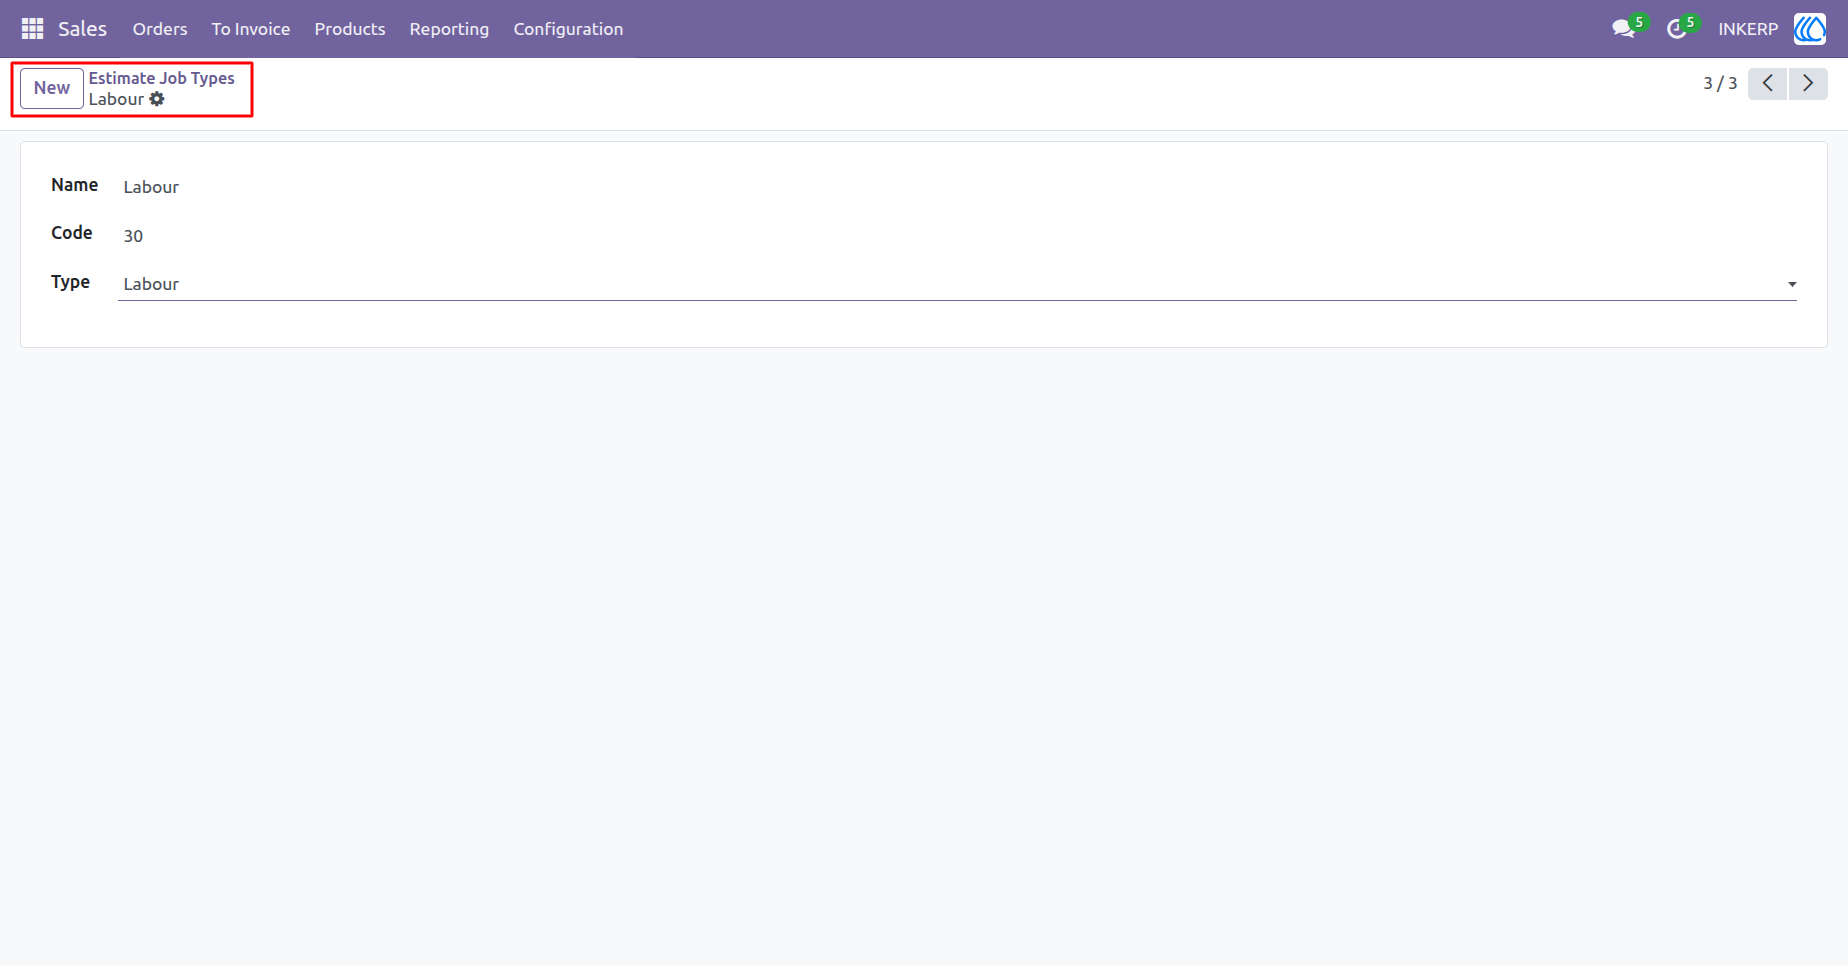
Task: Click the Name field label
Action: click(x=75, y=185)
